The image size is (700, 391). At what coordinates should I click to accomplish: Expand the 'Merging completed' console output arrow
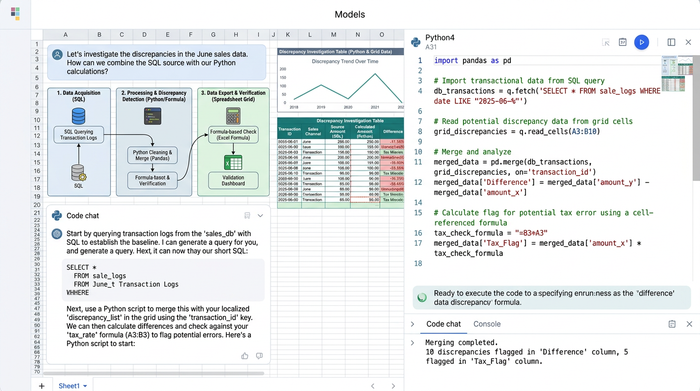pyautogui.click(x=412, y=343)
